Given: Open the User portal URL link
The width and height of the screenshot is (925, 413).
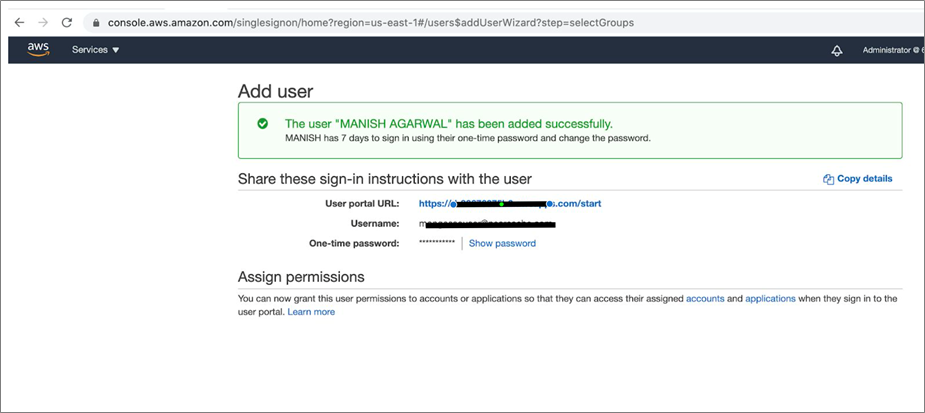Looking at the screenshot, I should (510, 204).
